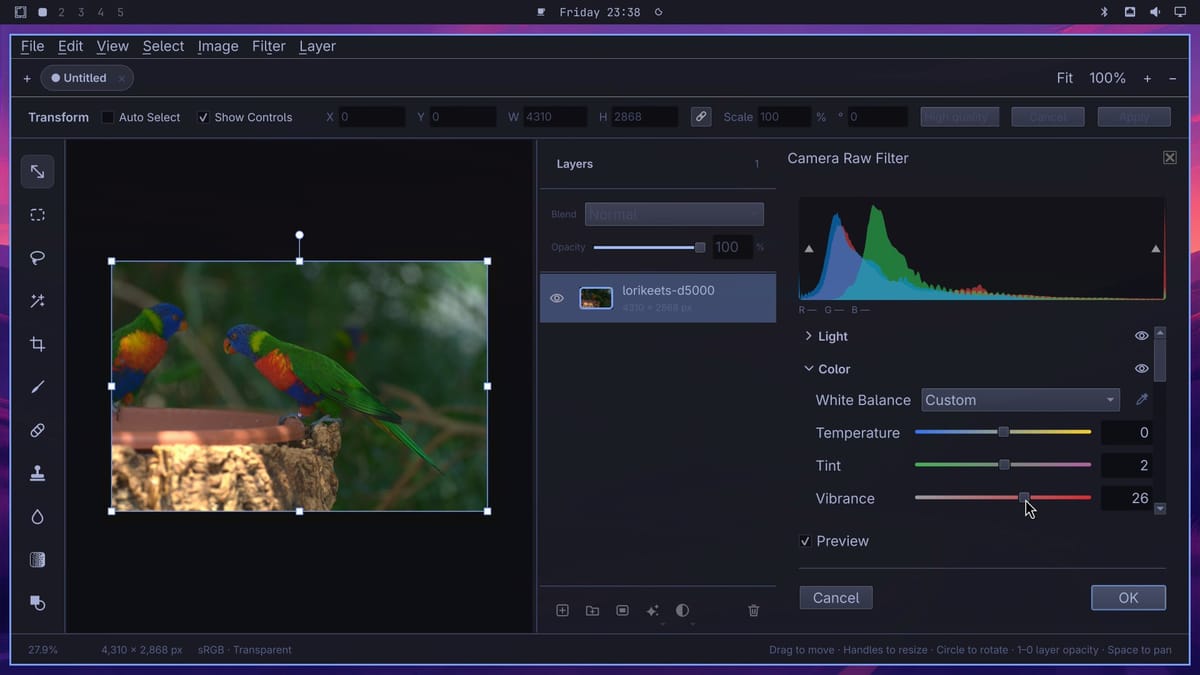Click the W width field showing 4310
The width and height of the screenshot is (1200, 675).
coord(555,117)
